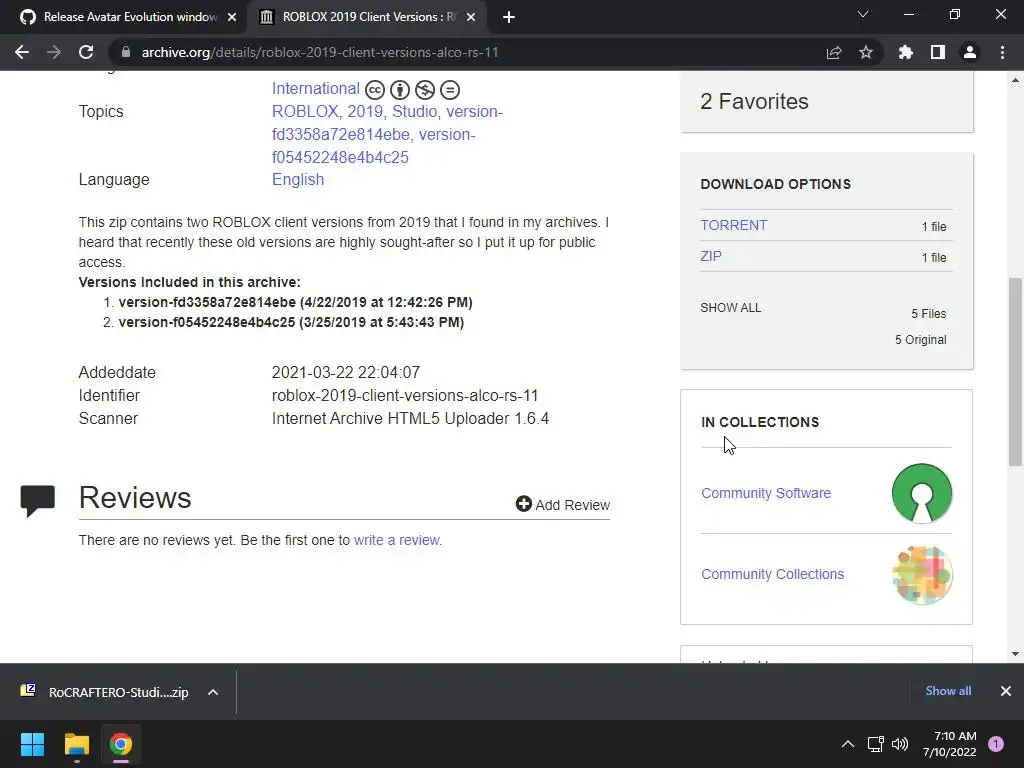Open the English language link
The width and height of the screenshot is (1024, 768).
click(298, 180)
